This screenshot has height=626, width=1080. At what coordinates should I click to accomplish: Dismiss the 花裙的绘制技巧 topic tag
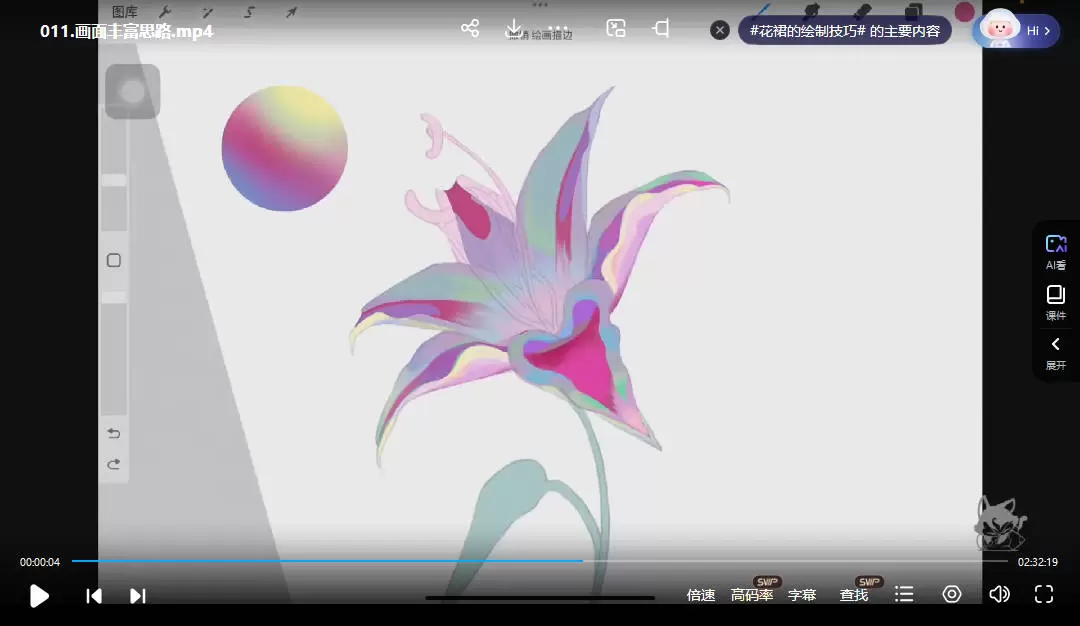click(720, 30)
